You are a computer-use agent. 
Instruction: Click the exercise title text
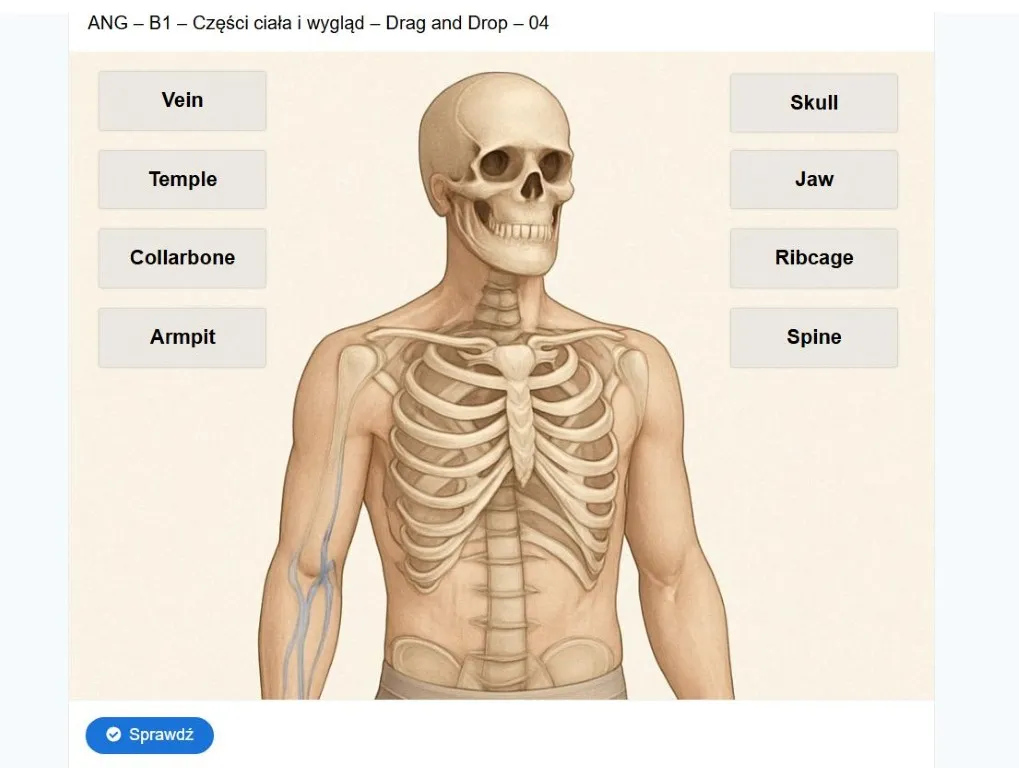click(318, 23)
